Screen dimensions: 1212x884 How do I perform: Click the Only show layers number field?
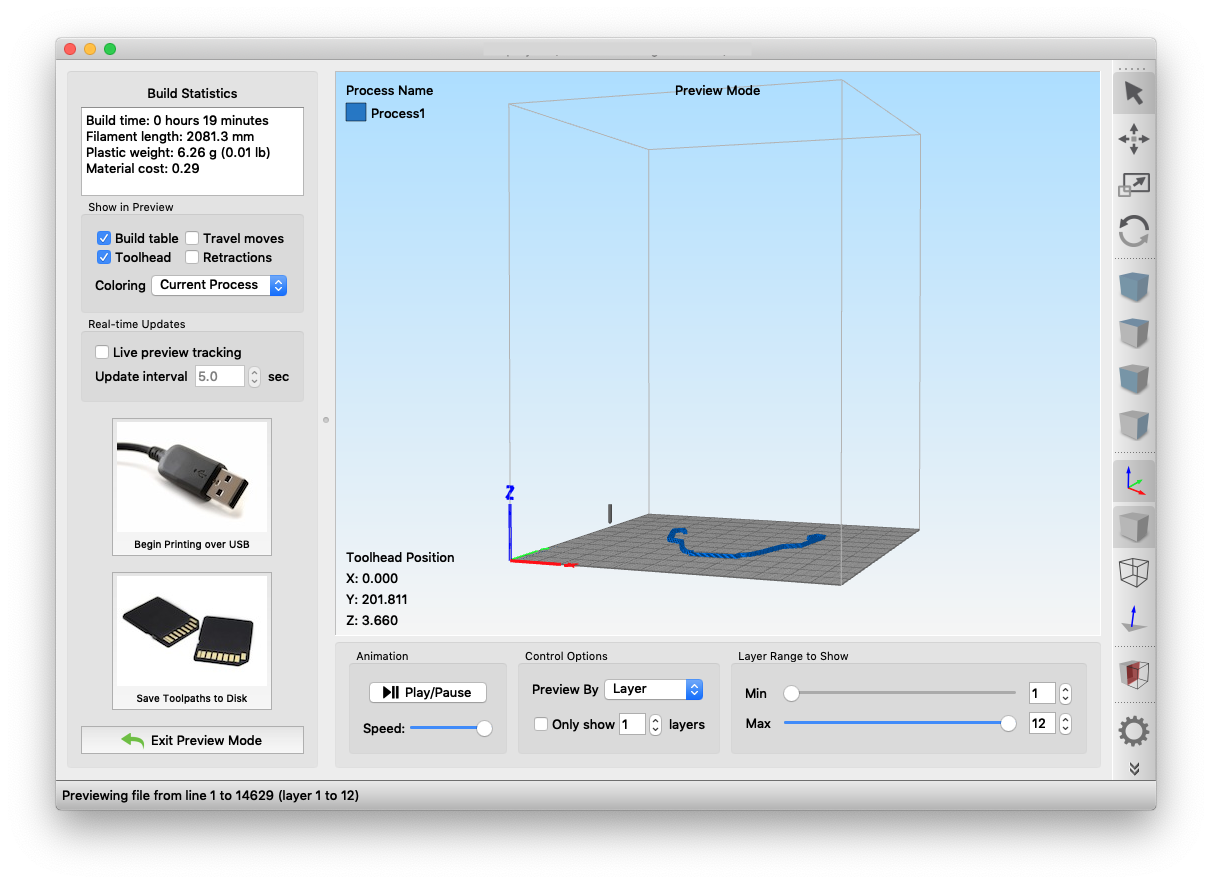pos(632,724)
